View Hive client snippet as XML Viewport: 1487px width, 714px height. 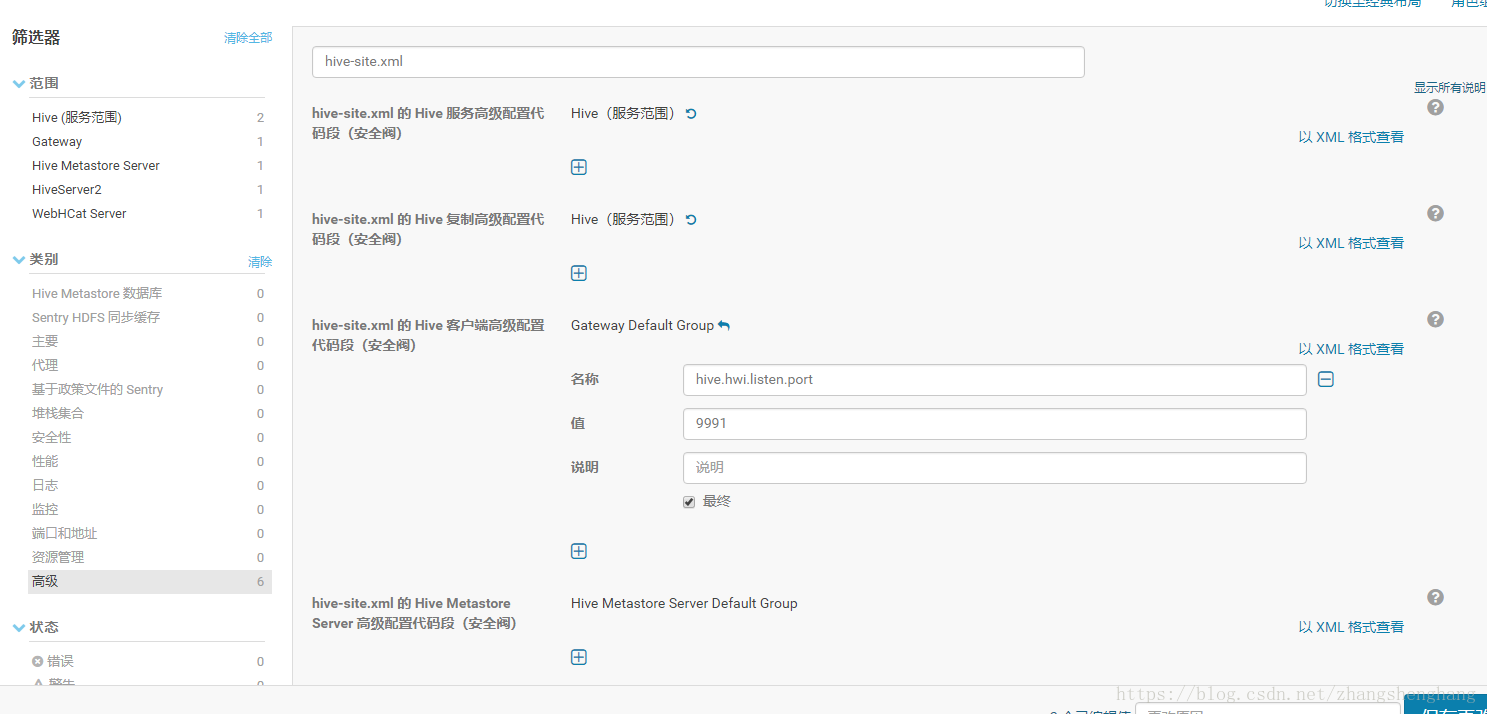1351,349
